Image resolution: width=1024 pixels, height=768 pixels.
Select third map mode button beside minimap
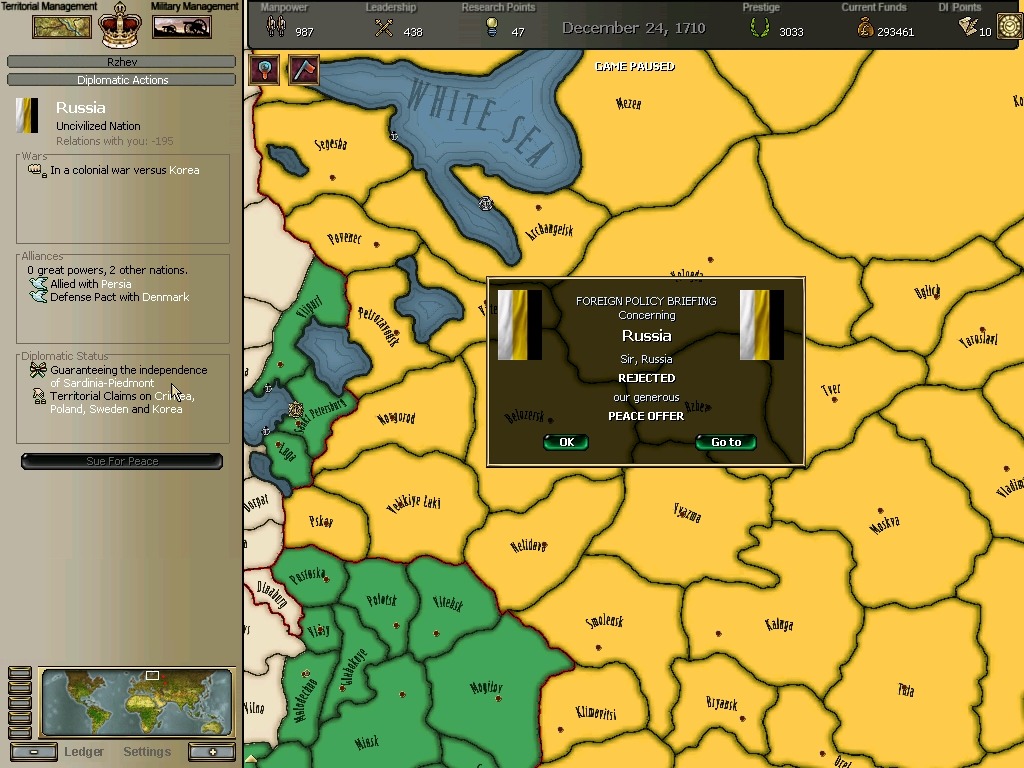point(20,703)
